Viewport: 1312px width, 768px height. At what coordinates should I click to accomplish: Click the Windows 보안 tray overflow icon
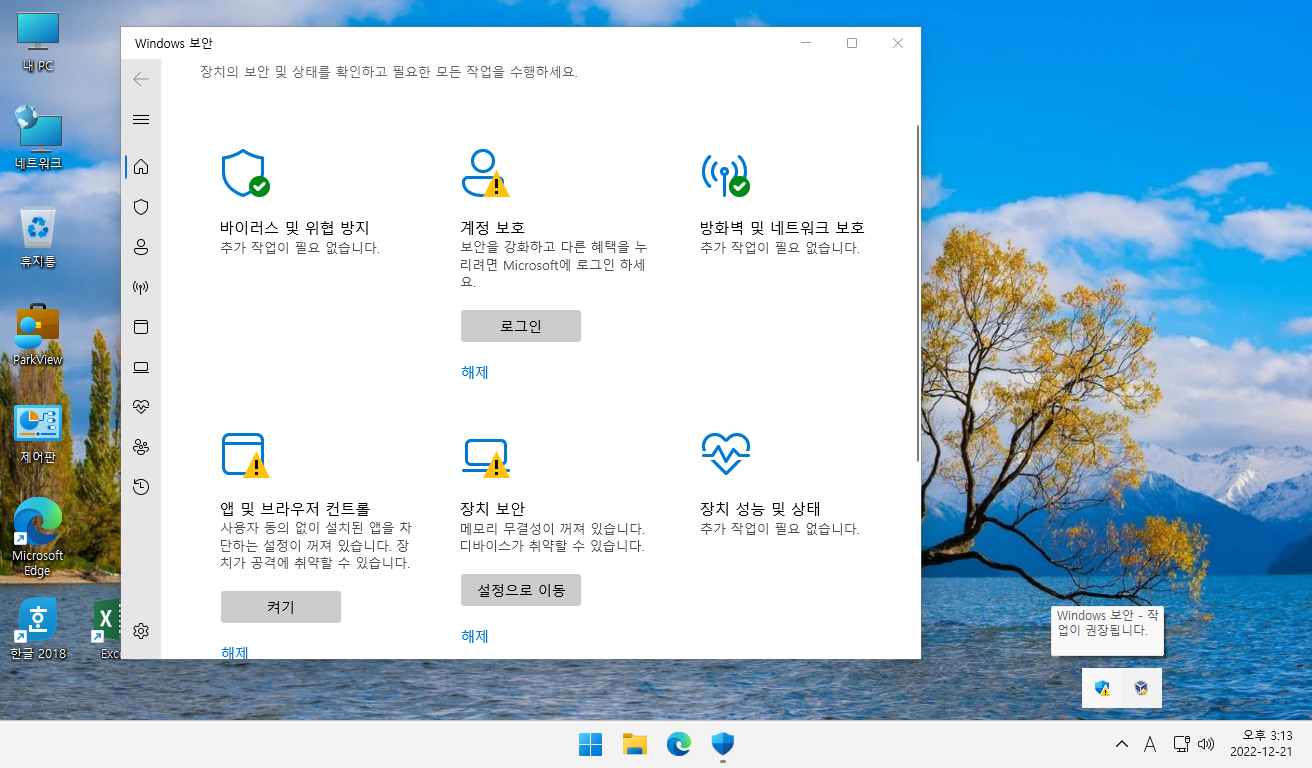[1102, 688]
